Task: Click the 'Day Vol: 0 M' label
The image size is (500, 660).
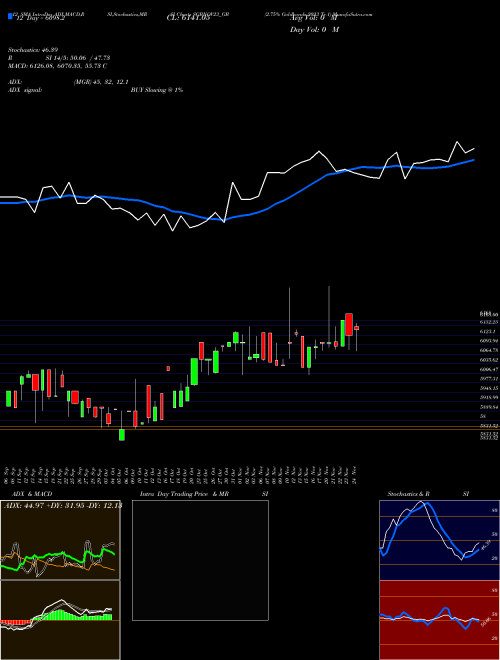Action: pyautogui.click(x=314, y=30)
